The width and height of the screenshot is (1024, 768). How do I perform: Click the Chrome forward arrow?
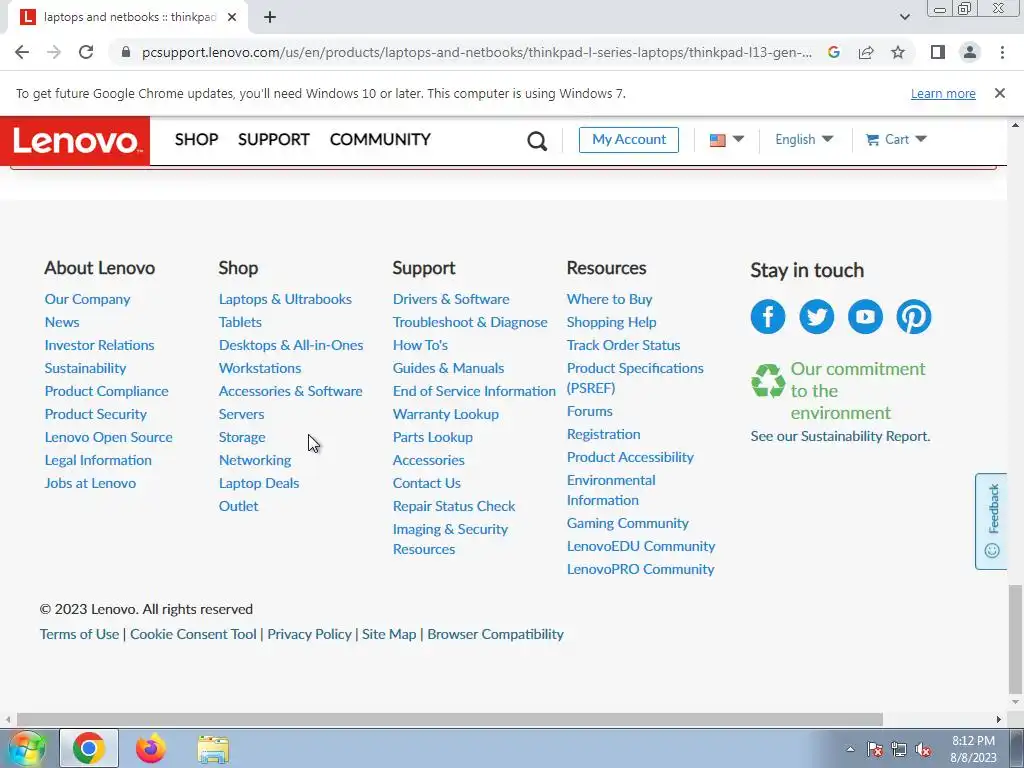54,52
